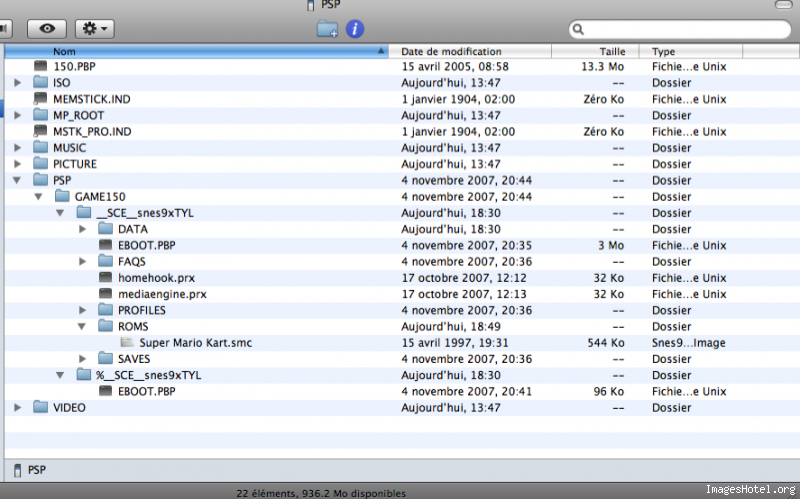Screen dimensions: 800x499
Task: Collapse the __SCE__snes9xTYL folder
Action: [x=60, y=213]
